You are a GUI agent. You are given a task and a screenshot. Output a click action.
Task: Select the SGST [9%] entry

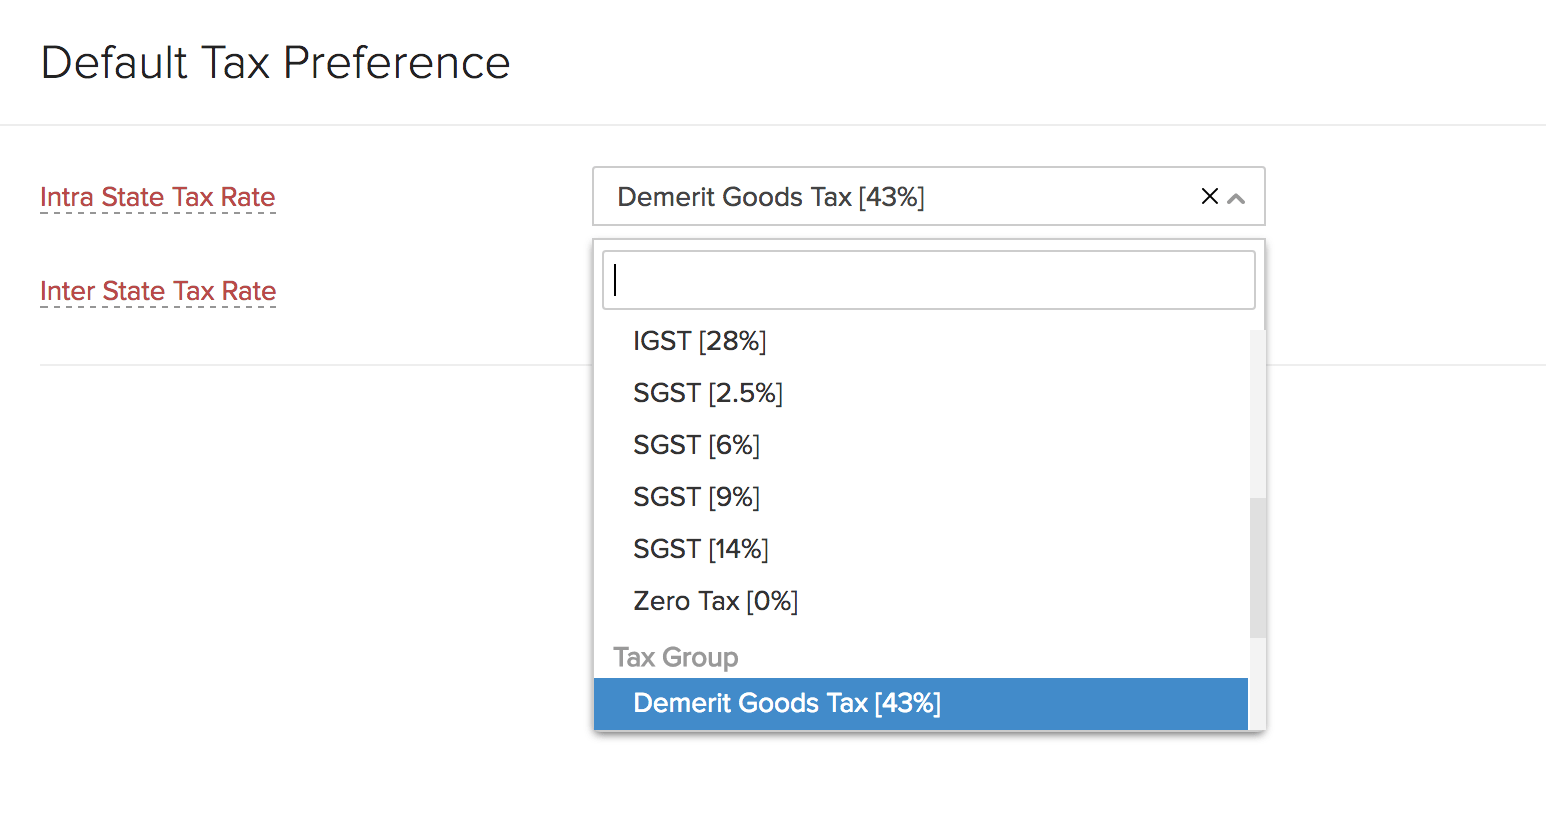click(697, 497)
